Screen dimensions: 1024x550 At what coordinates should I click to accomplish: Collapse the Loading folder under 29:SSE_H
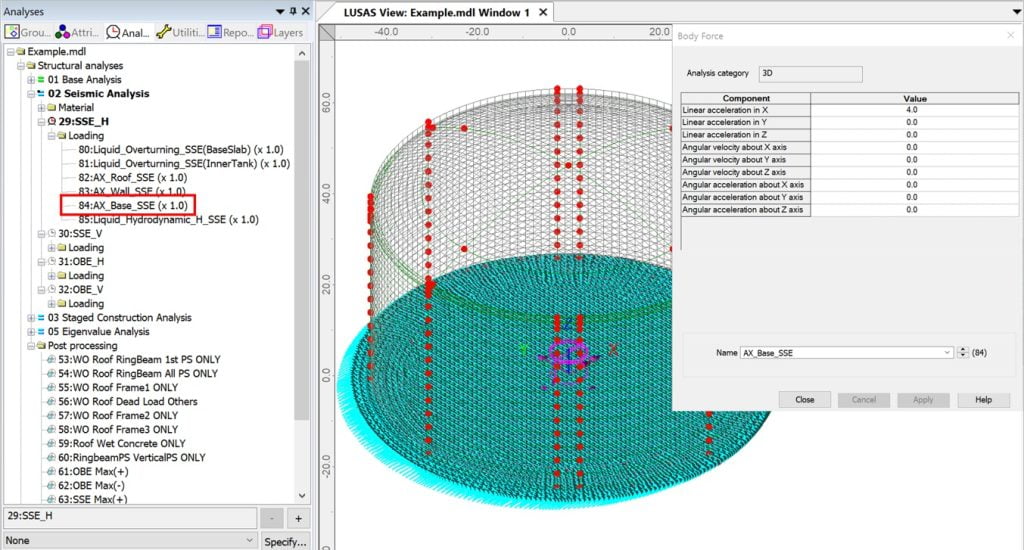point(52,135)
